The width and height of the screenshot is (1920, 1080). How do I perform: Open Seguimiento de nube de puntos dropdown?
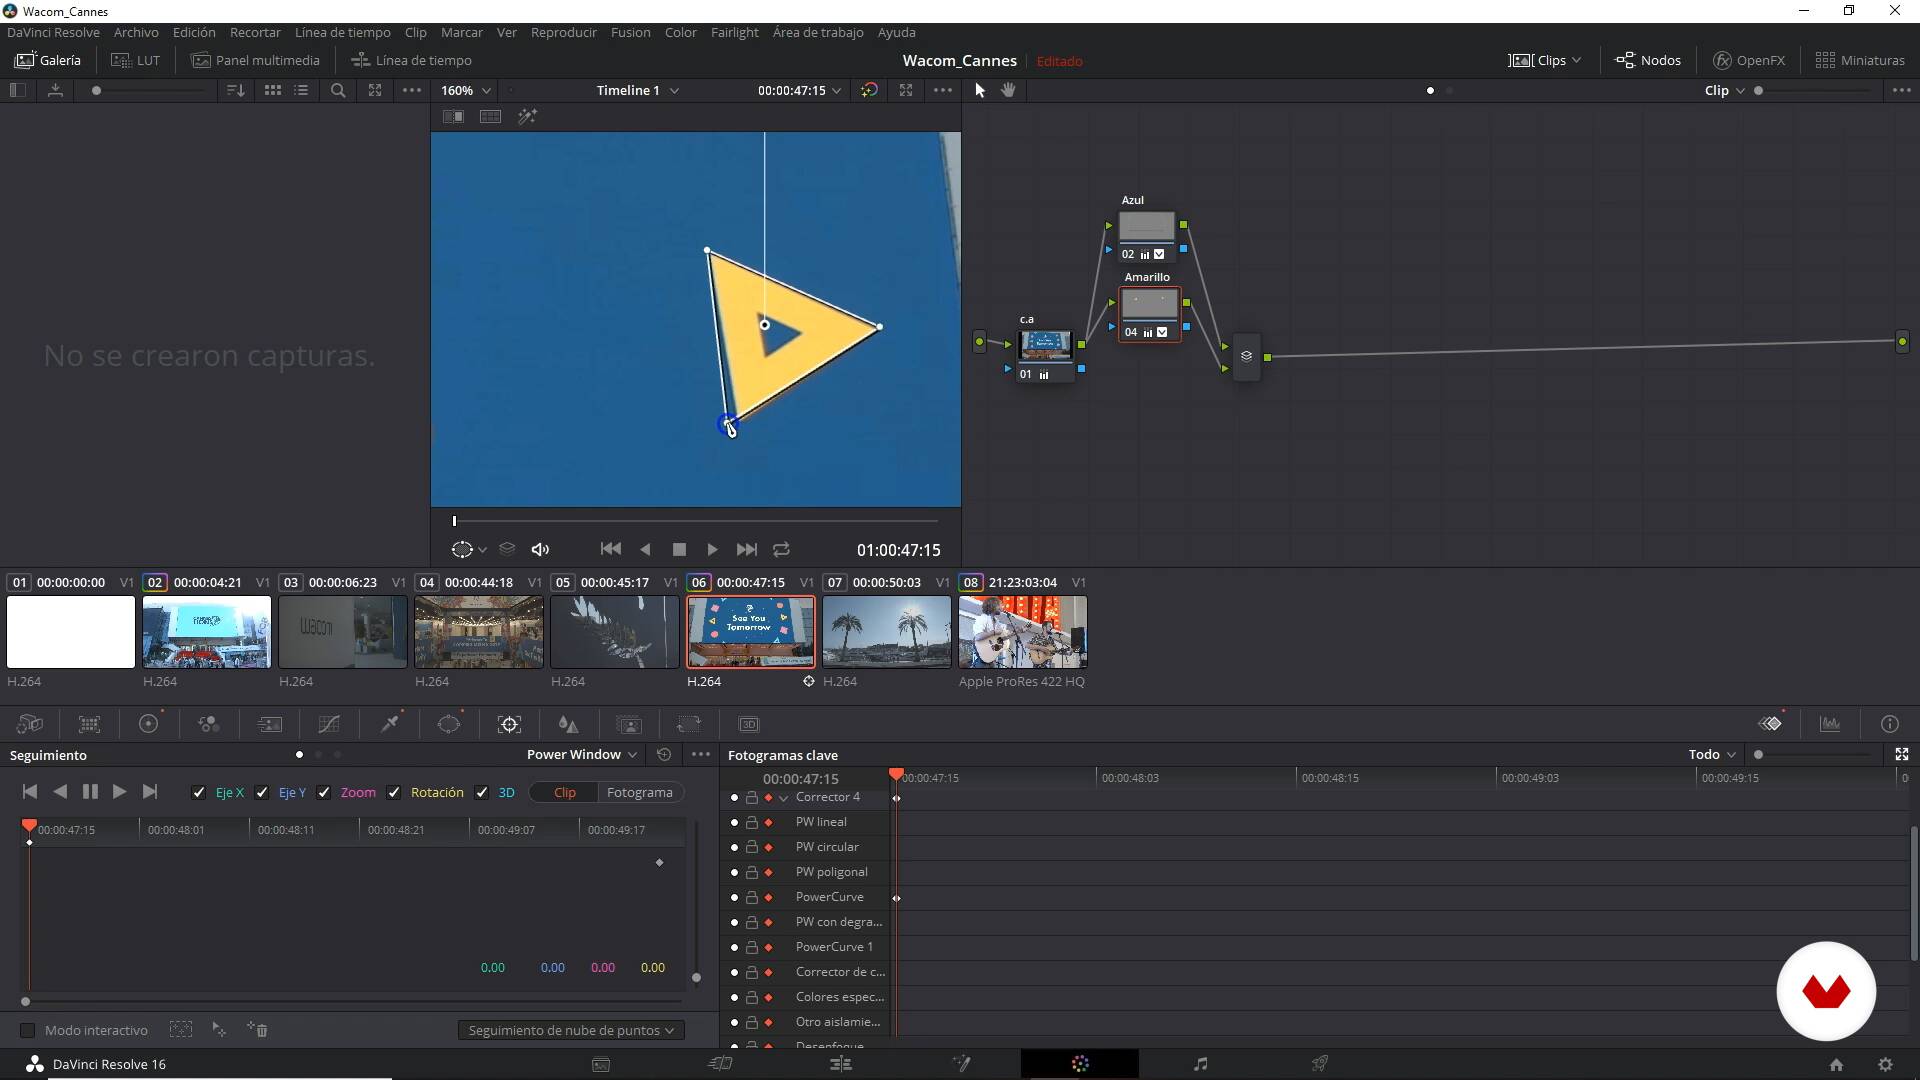point(571,1030)
